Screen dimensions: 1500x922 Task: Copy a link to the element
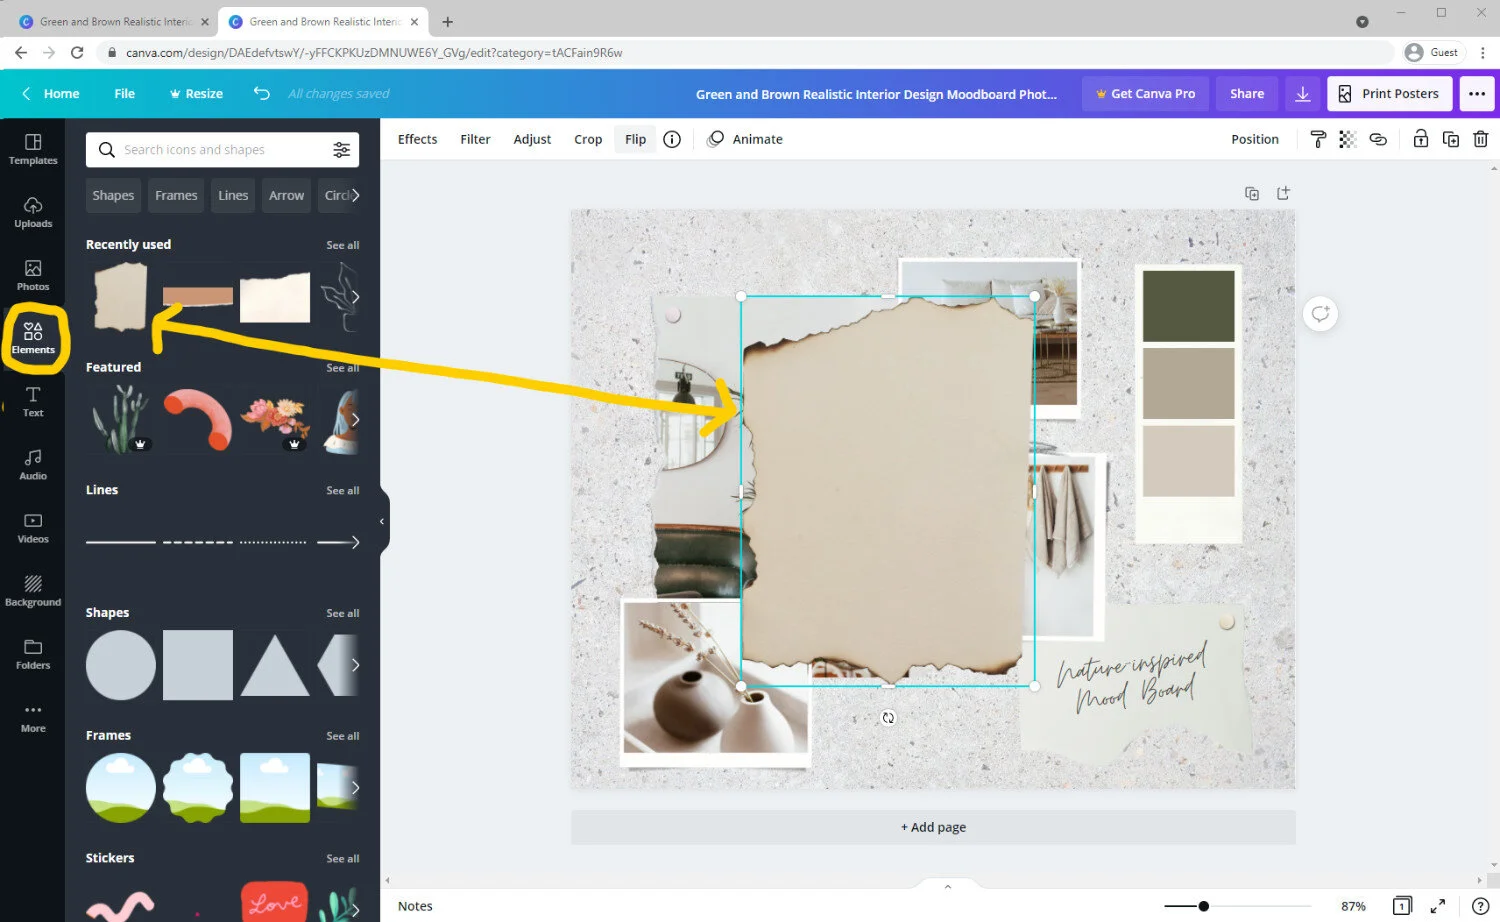(1378, 139)
